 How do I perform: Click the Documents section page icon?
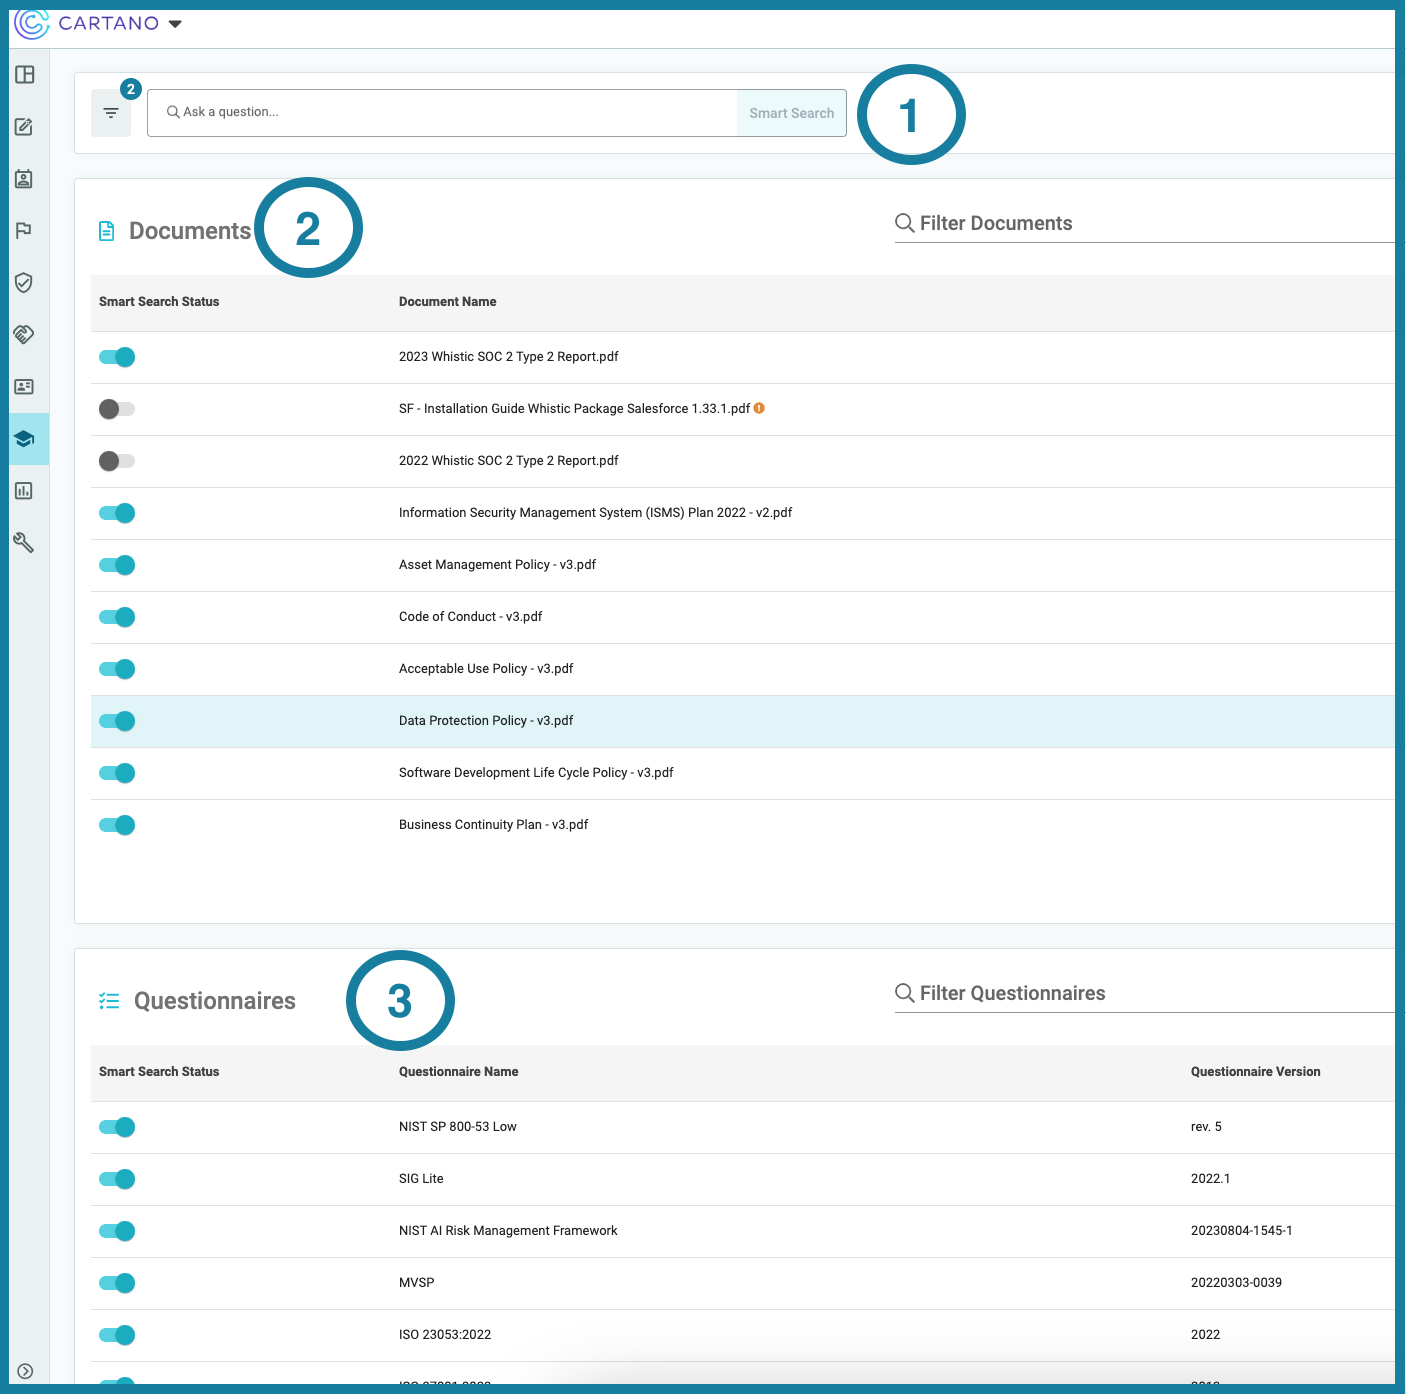click(x=107, y=231)
